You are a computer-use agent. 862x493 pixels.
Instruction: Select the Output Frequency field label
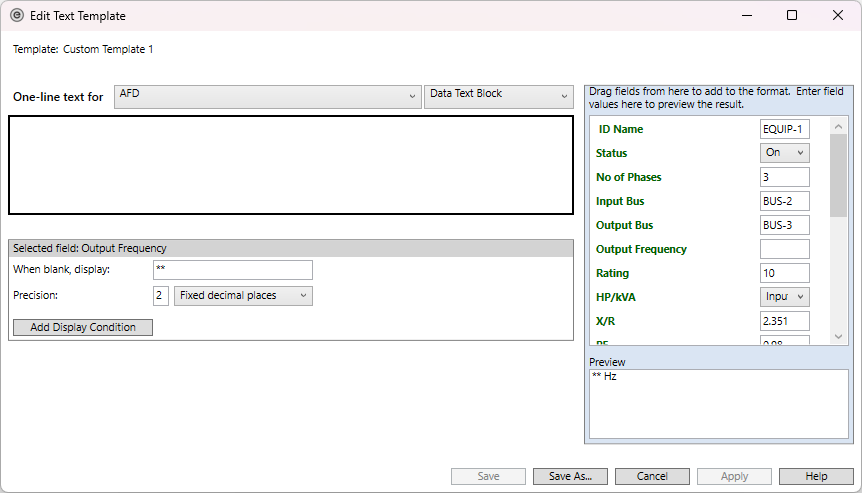pos(641,250)
